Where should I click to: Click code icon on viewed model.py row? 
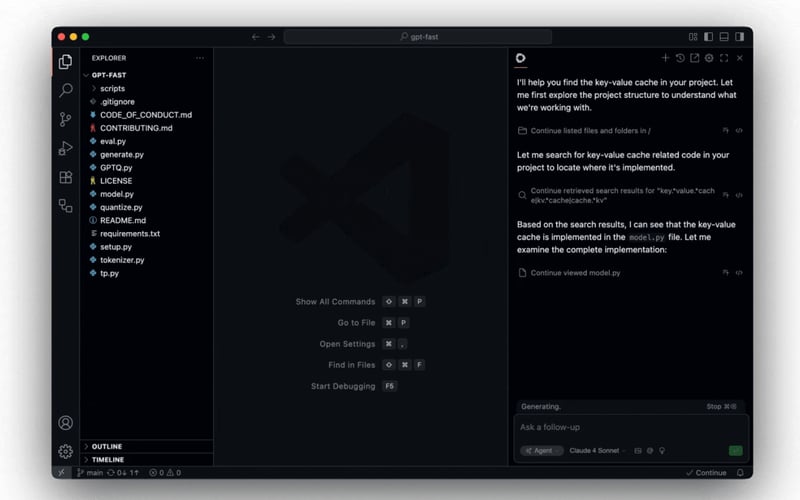739,273
